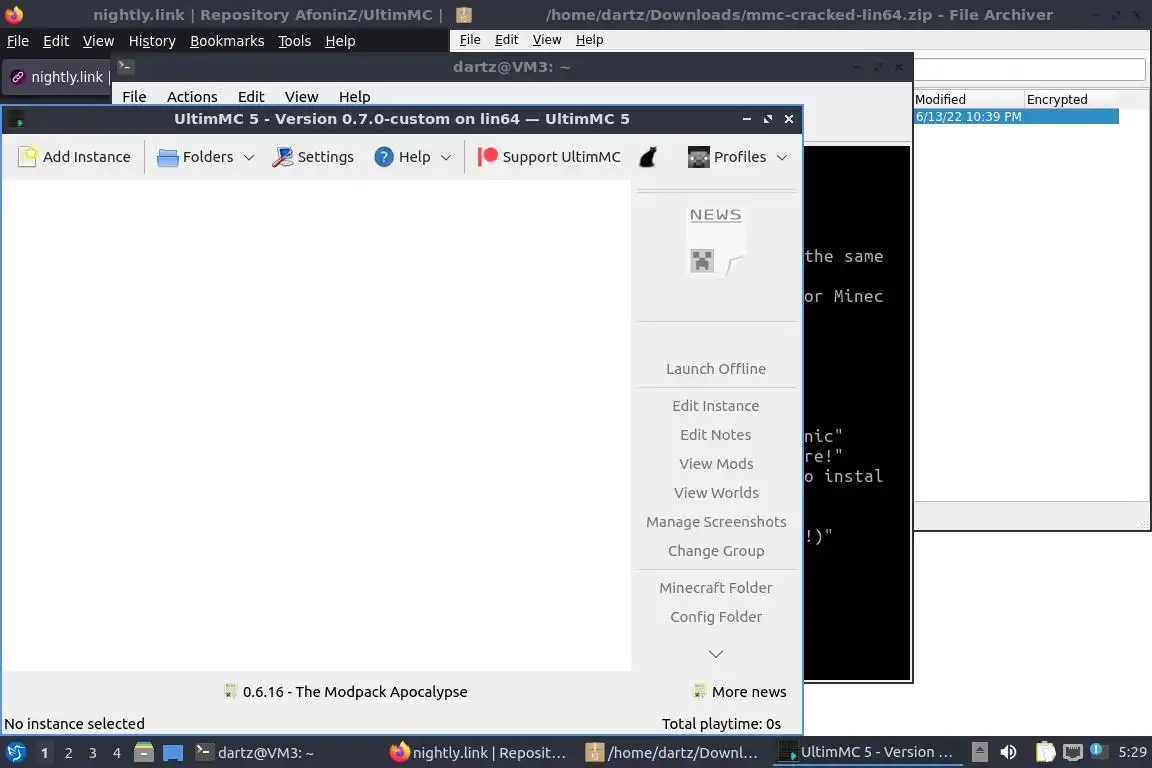
Task: Expand more instance actions chevron
Action: coord(716,654)
